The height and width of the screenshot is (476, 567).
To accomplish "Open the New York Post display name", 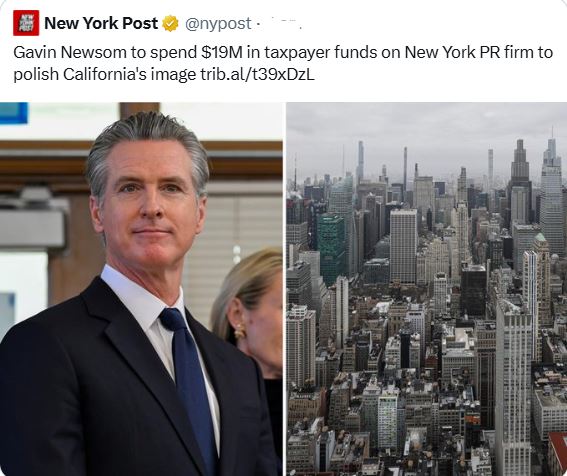I will tap(101, 24).
